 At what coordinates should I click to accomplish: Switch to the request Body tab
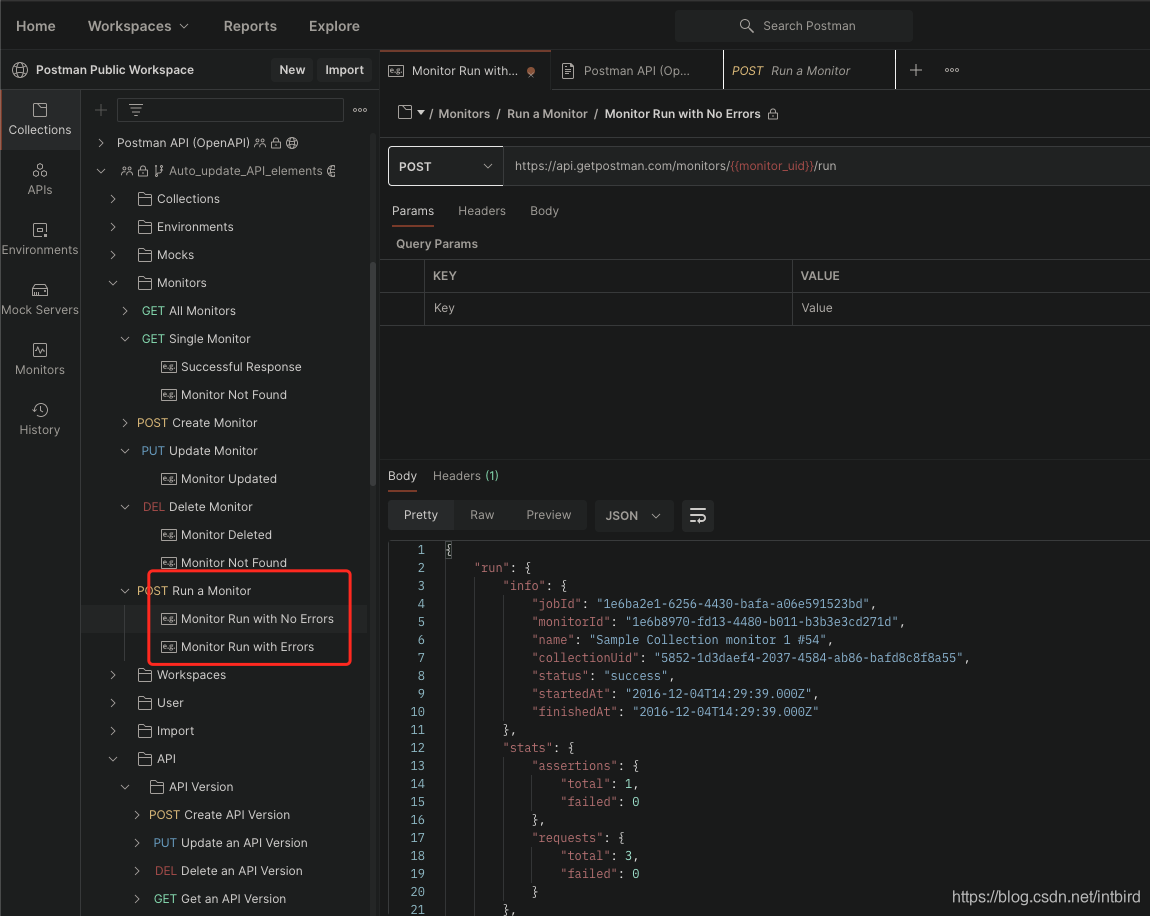544,211
